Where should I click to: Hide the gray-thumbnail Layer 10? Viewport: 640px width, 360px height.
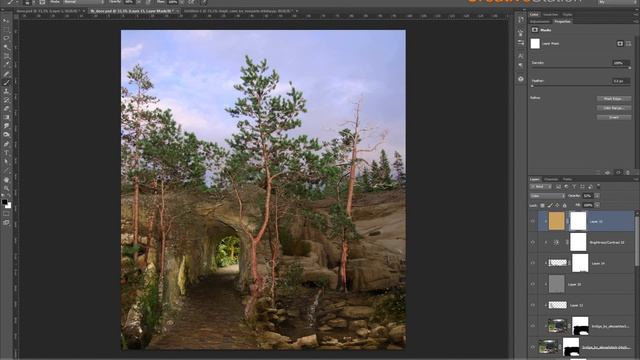[533, 284]
